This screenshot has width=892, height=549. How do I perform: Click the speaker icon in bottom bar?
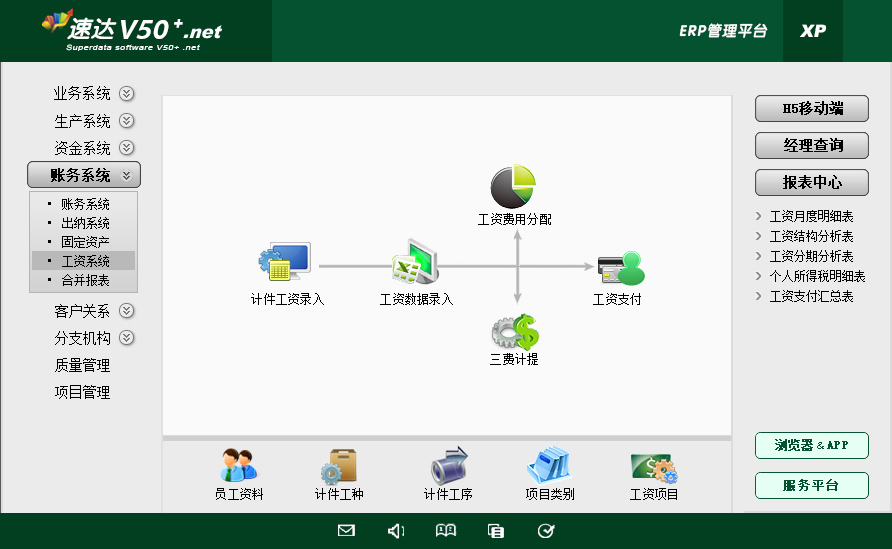pos(396,531)
